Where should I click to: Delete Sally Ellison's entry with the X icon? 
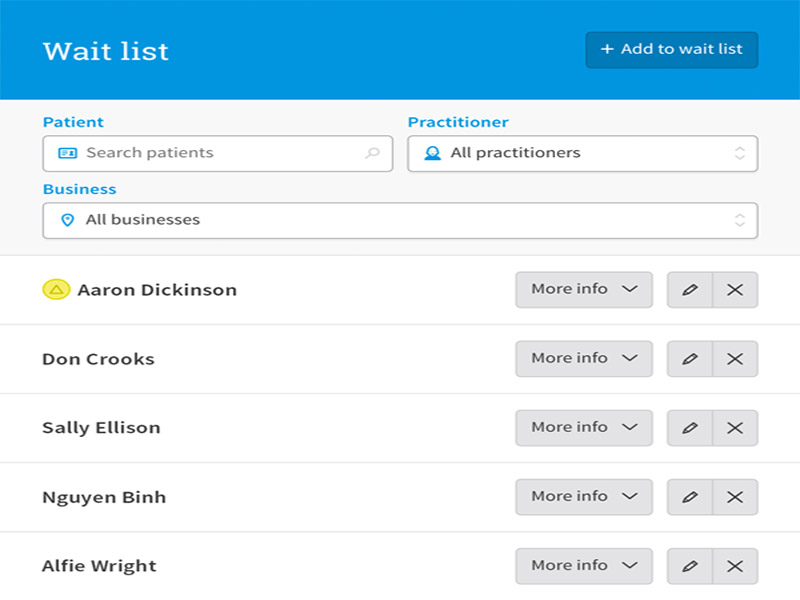(735, 428)
